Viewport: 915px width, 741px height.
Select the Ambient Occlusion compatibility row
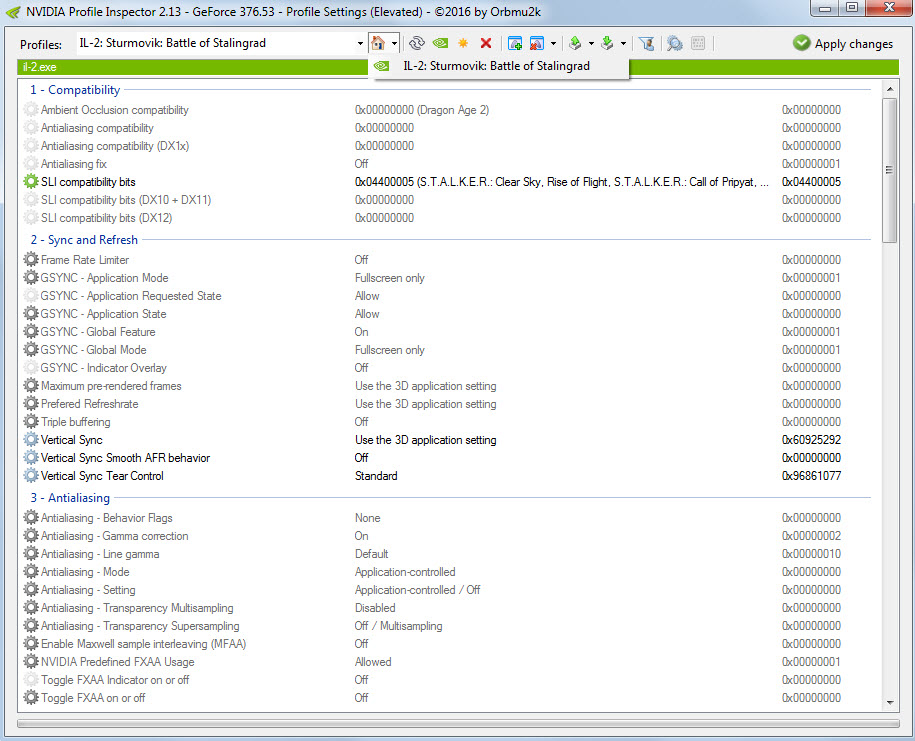(x=449, y=110)
